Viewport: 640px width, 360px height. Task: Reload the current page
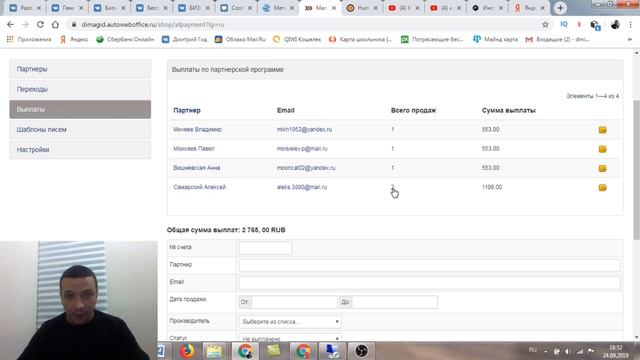pyautogui.click(x=40, y=24)
